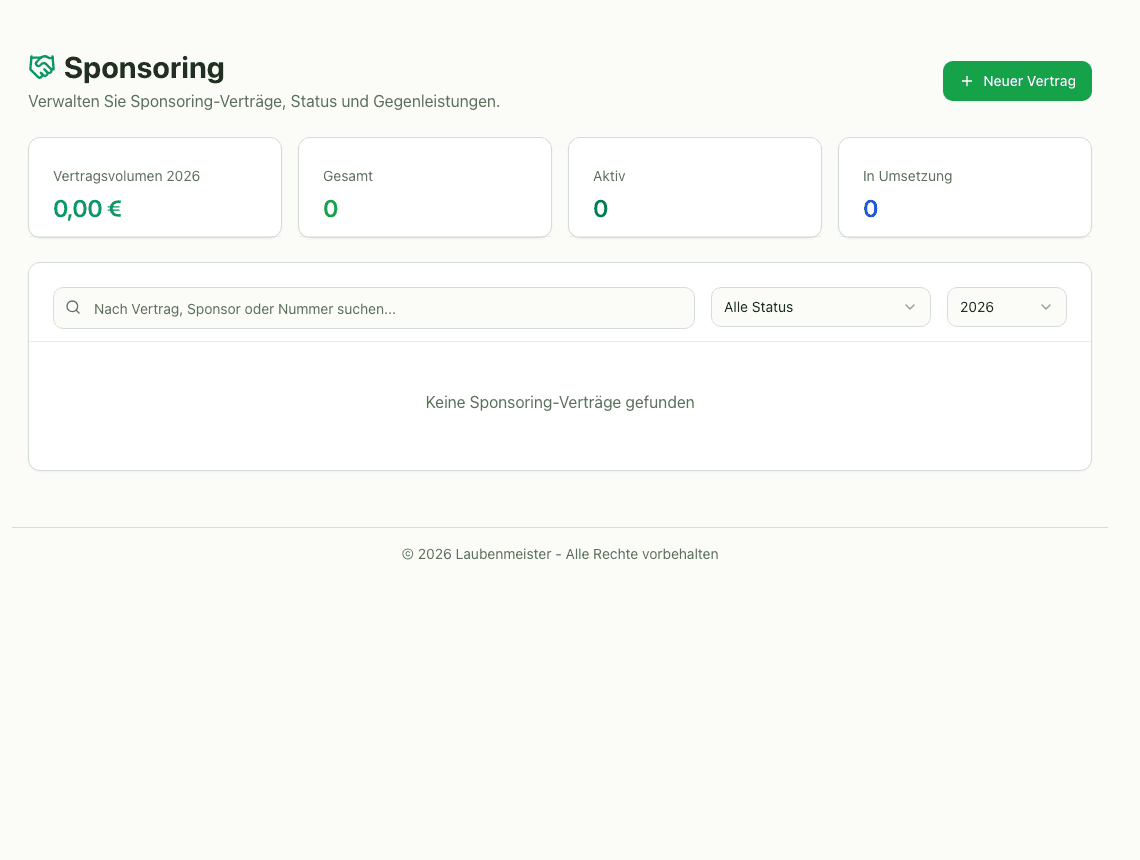Click the Sponsoring page heading

coord(144,68)
